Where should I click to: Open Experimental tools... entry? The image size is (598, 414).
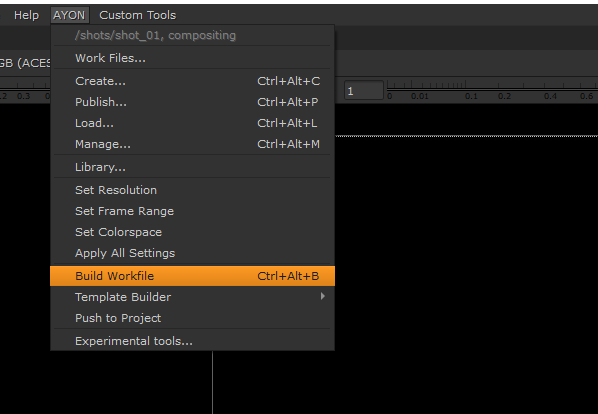(193, 341)
